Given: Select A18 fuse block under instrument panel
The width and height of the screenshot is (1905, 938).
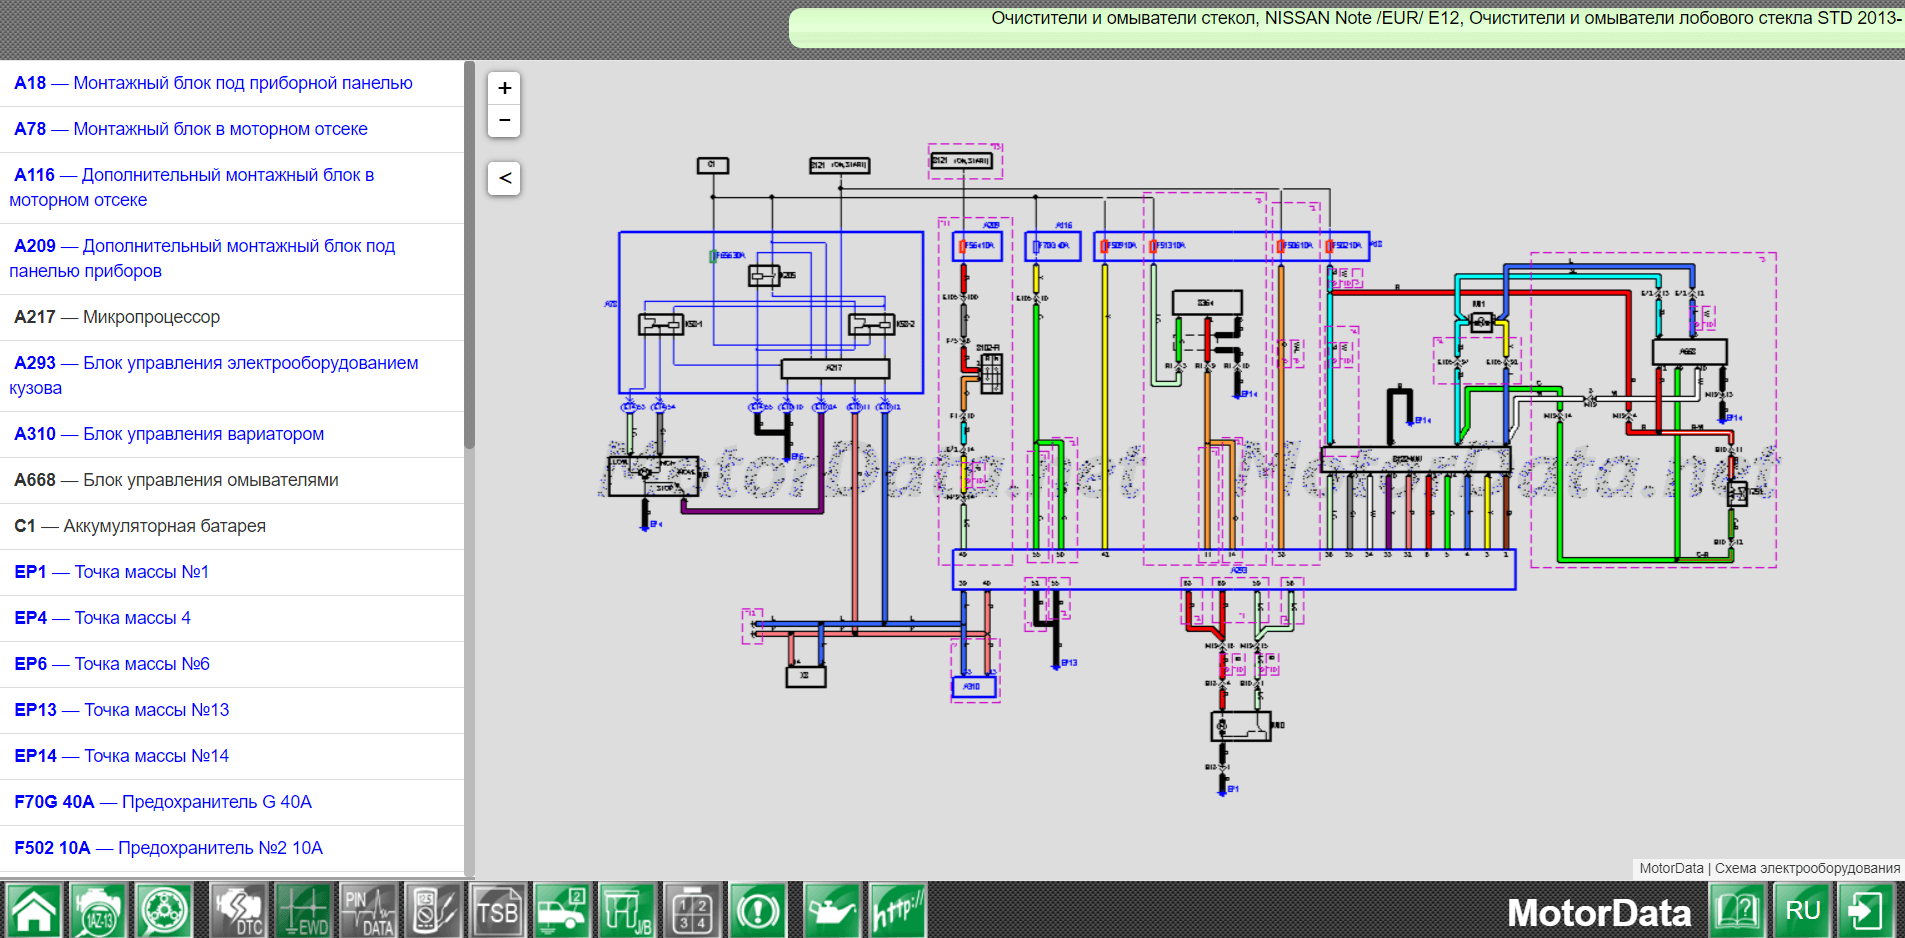Looking at the screenshot, I should click(213, 83).
